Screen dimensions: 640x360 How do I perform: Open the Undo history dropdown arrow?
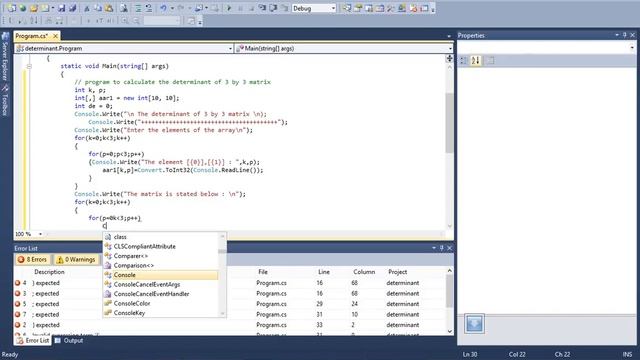click(172, 8)
